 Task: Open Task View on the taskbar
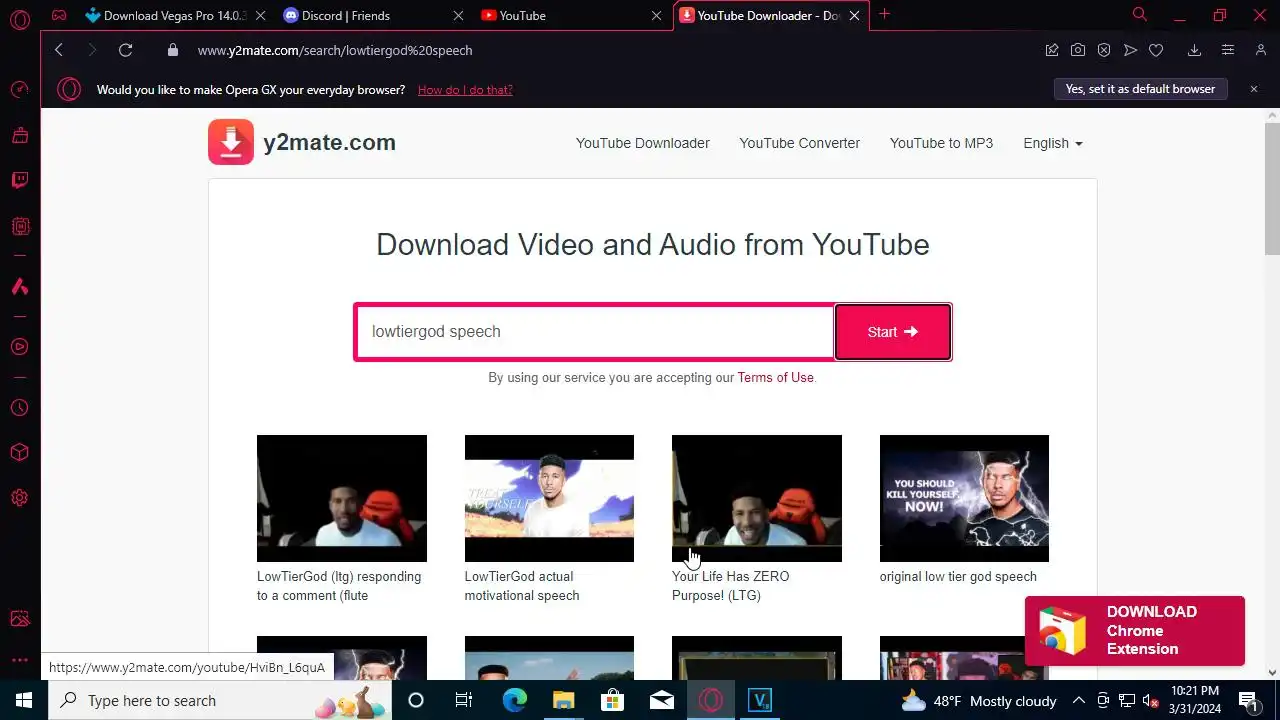click(x=463, y=700)
